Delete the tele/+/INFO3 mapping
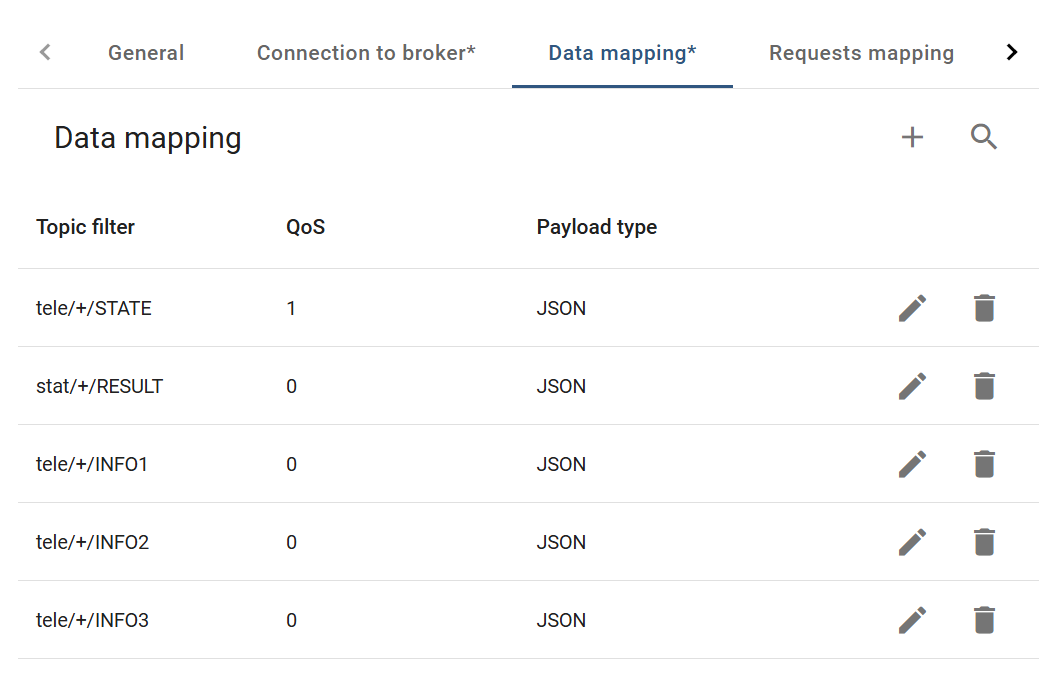The image size is (1053, 688). (x=984, y=620)
